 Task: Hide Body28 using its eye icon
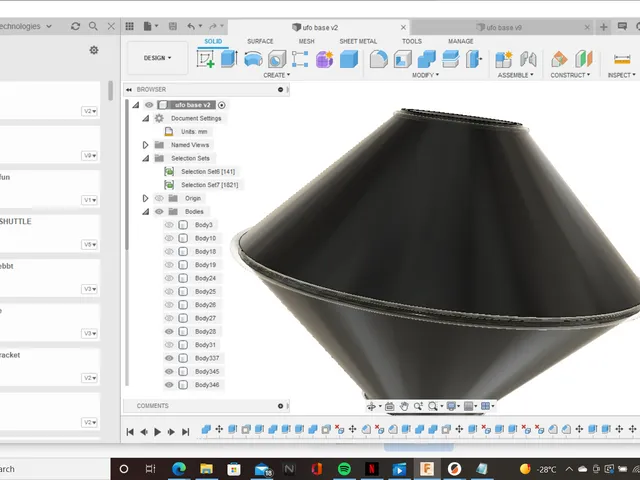pyautogui.click(x=169, y=331)
